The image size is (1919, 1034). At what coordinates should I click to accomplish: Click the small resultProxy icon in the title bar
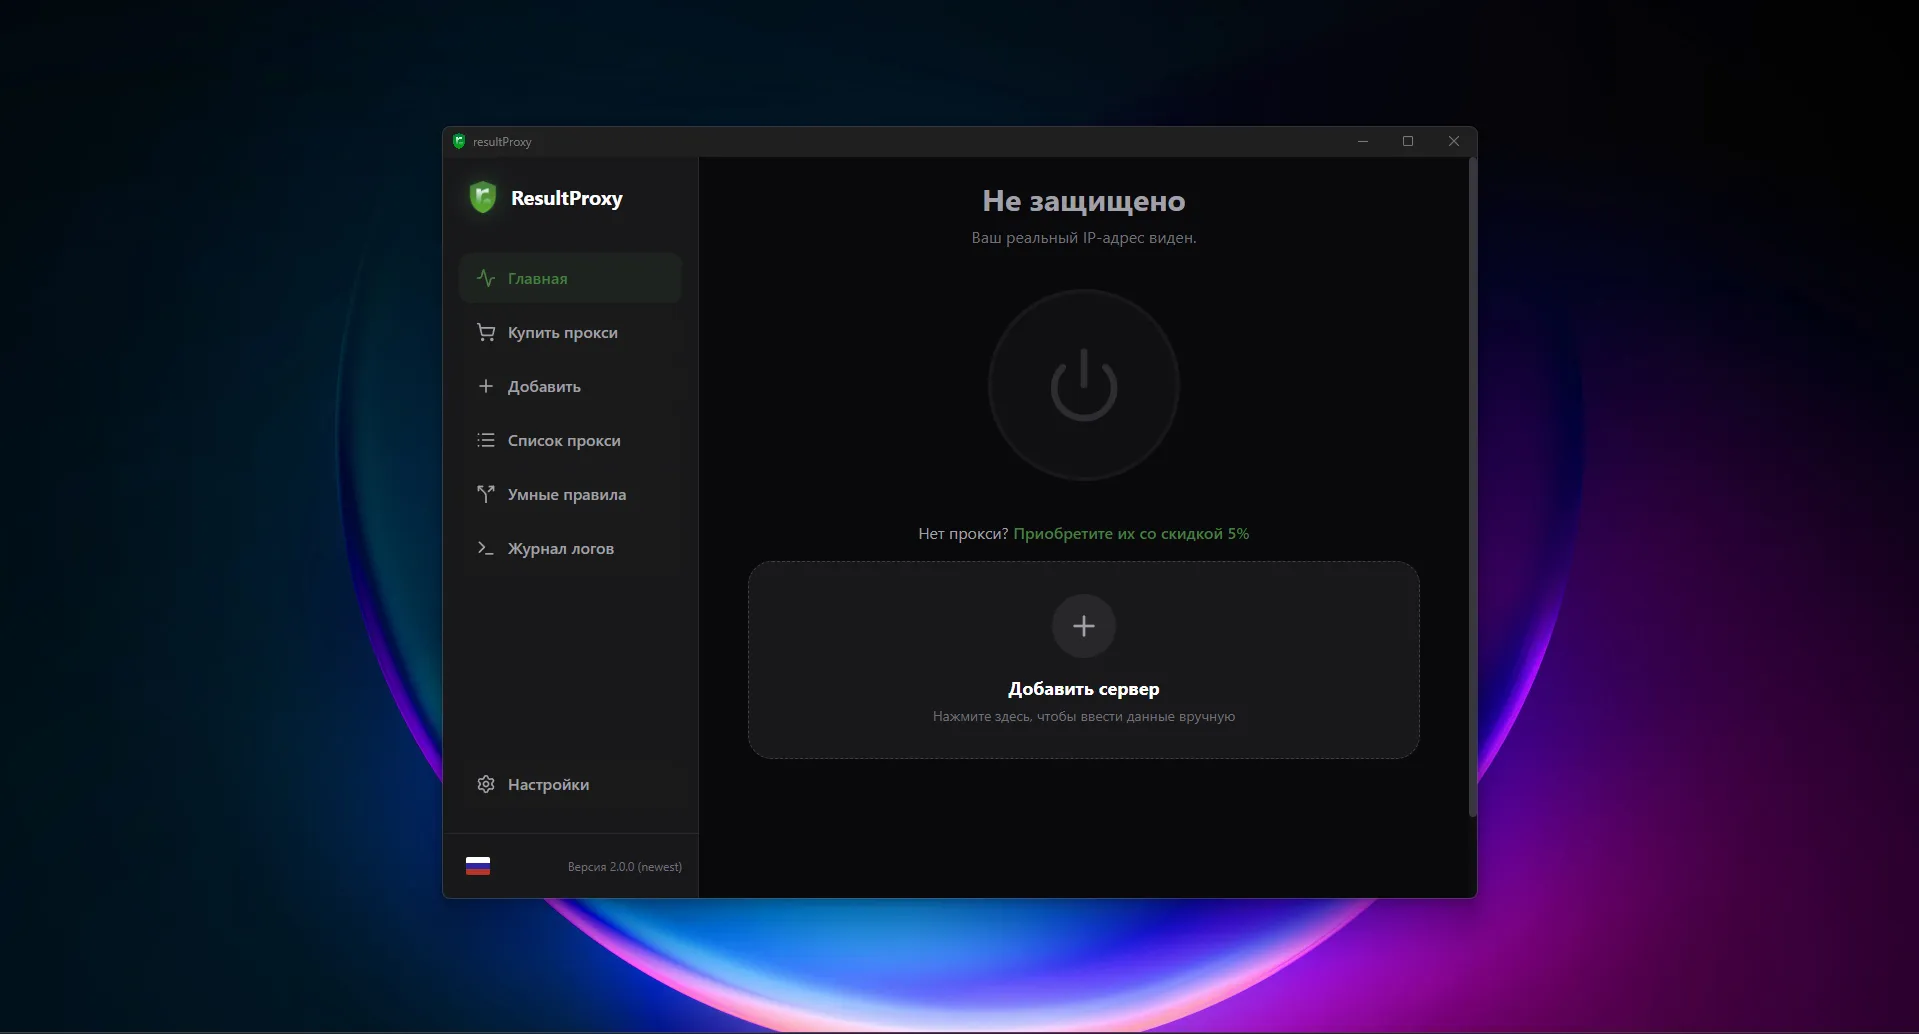click(459, 141)
